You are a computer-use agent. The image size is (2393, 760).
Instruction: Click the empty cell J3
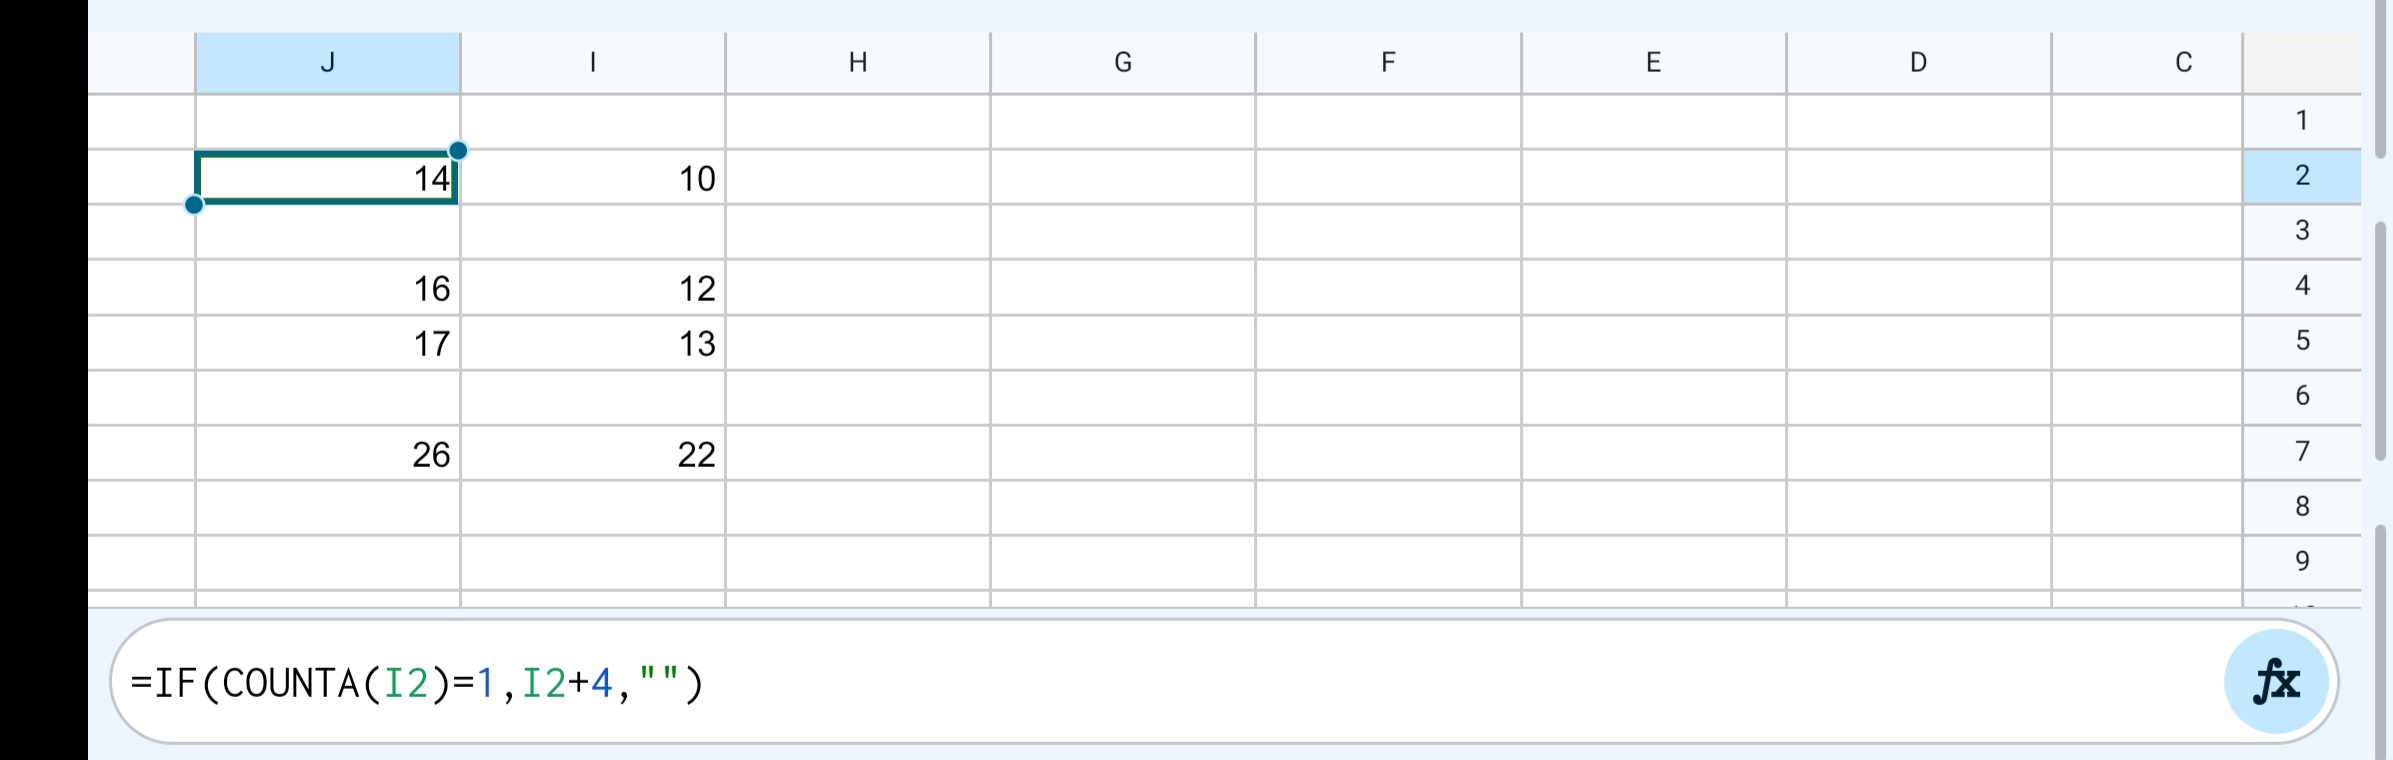(328, 232)
